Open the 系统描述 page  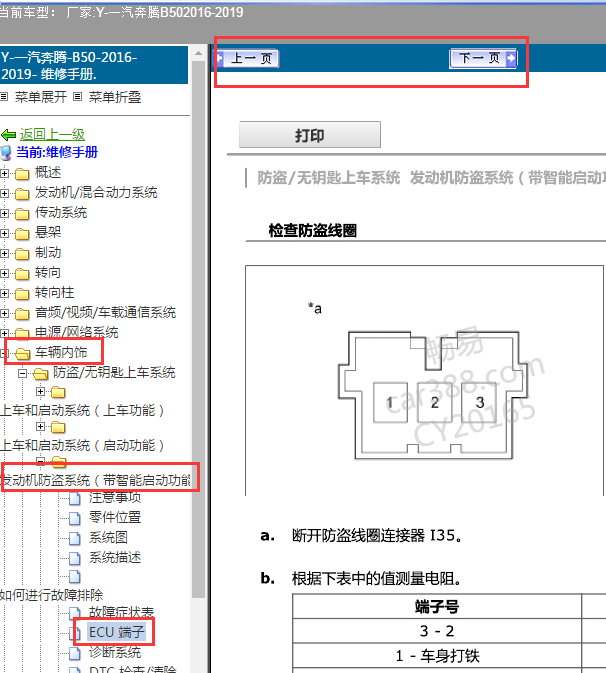coord(115,557)
